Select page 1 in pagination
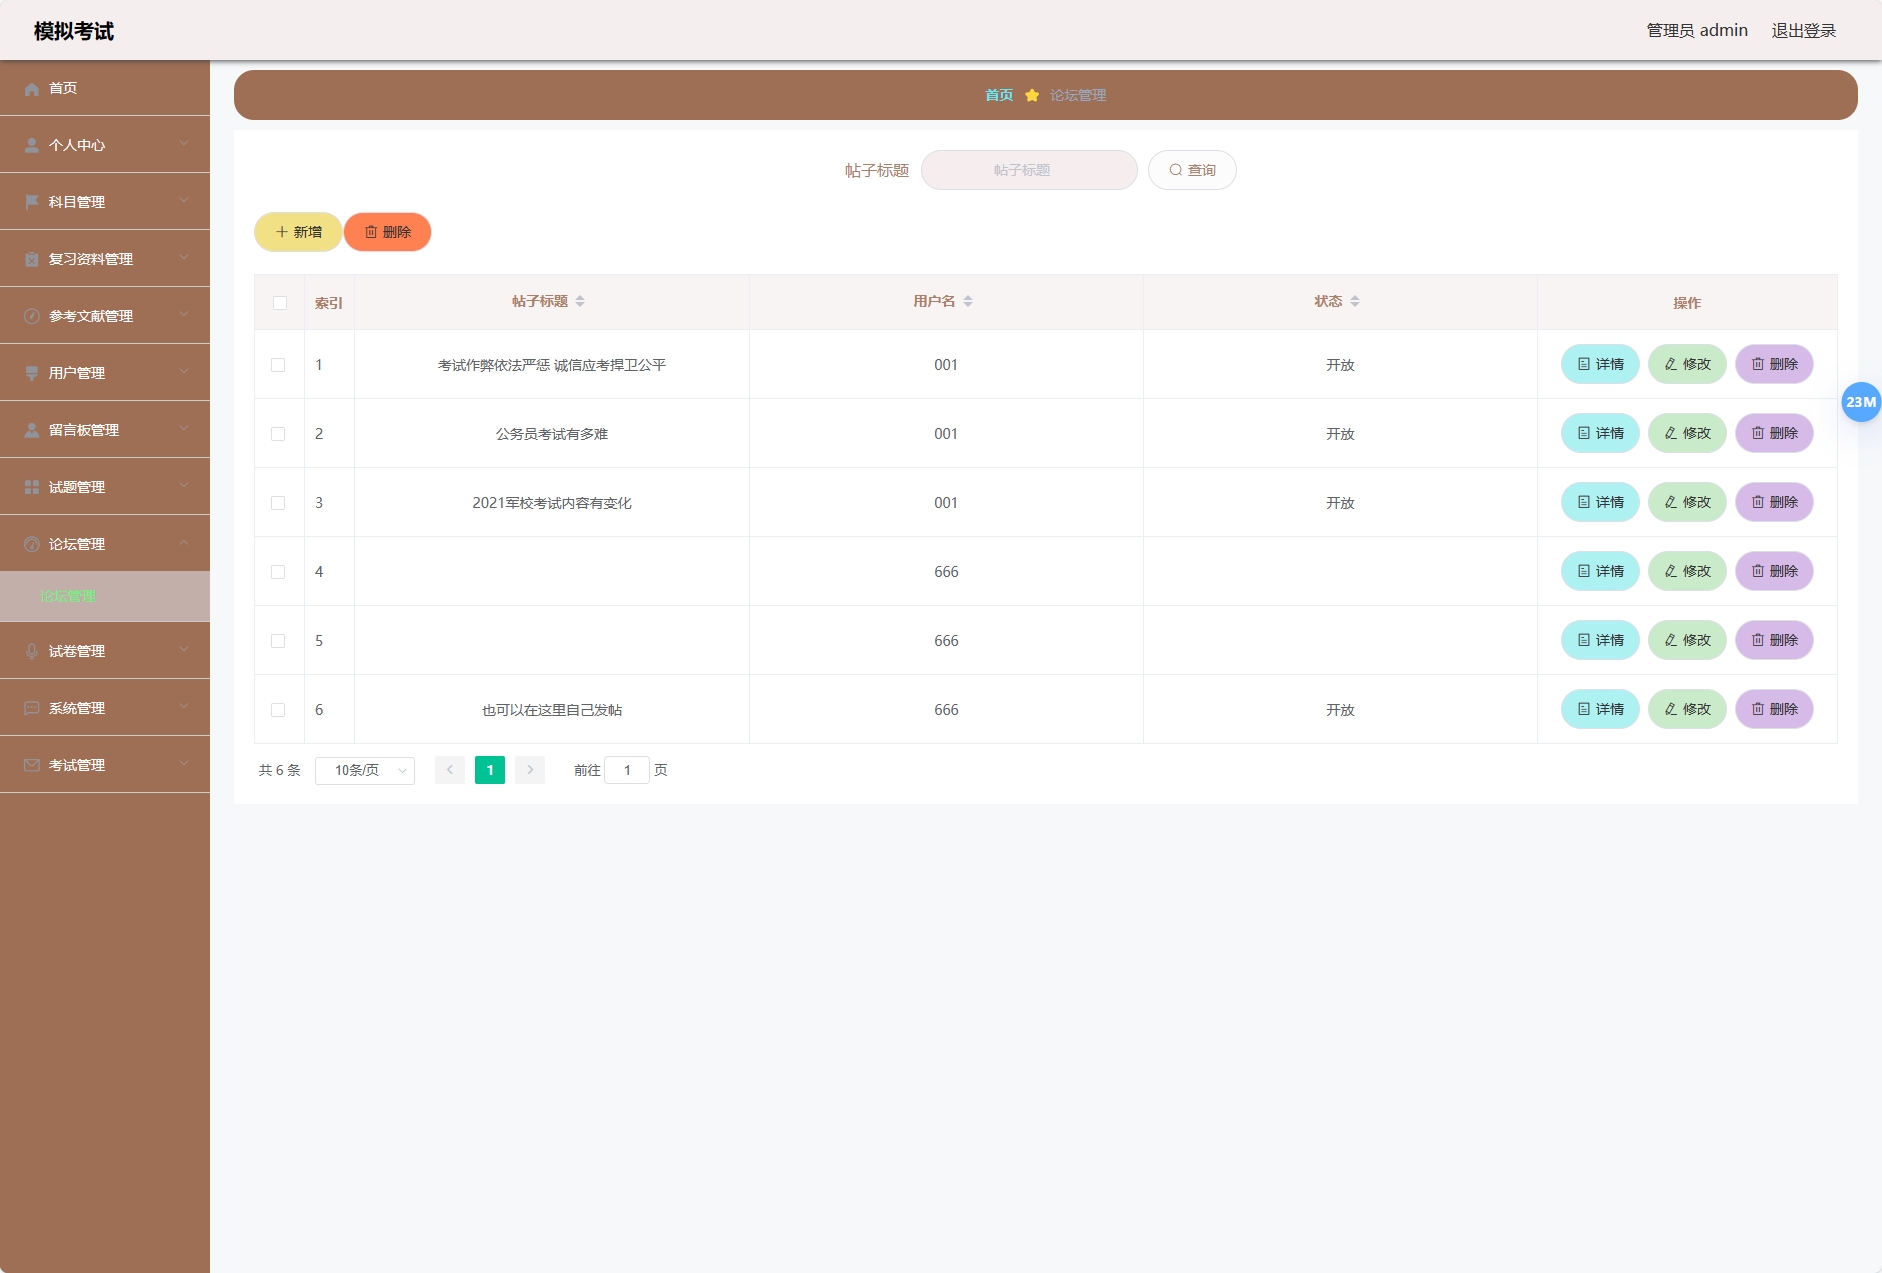This screenshot has height=1273, width=1882. click(x=490, y=770)
